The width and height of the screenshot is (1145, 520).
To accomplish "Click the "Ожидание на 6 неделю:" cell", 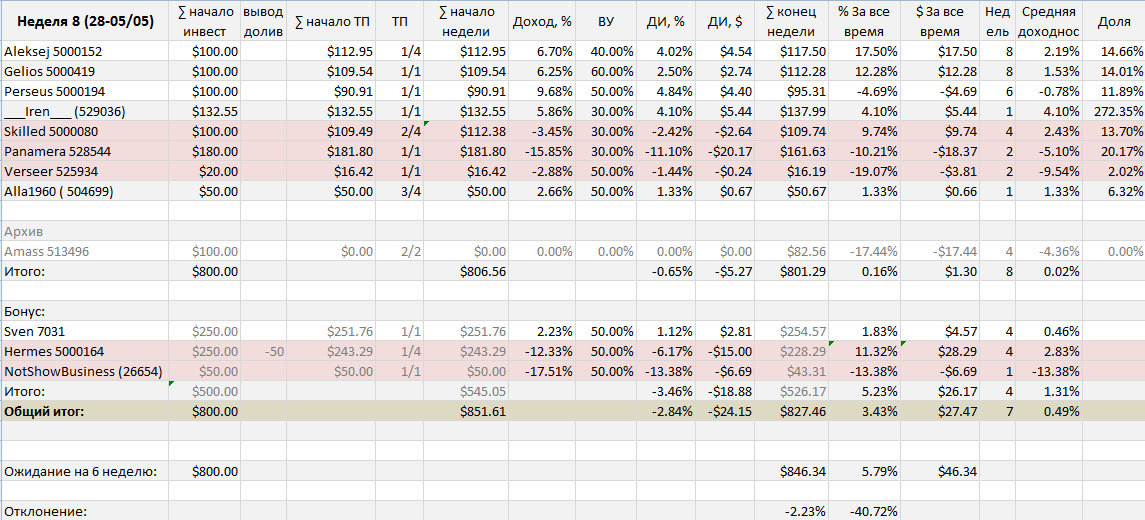I will point(80,471).
